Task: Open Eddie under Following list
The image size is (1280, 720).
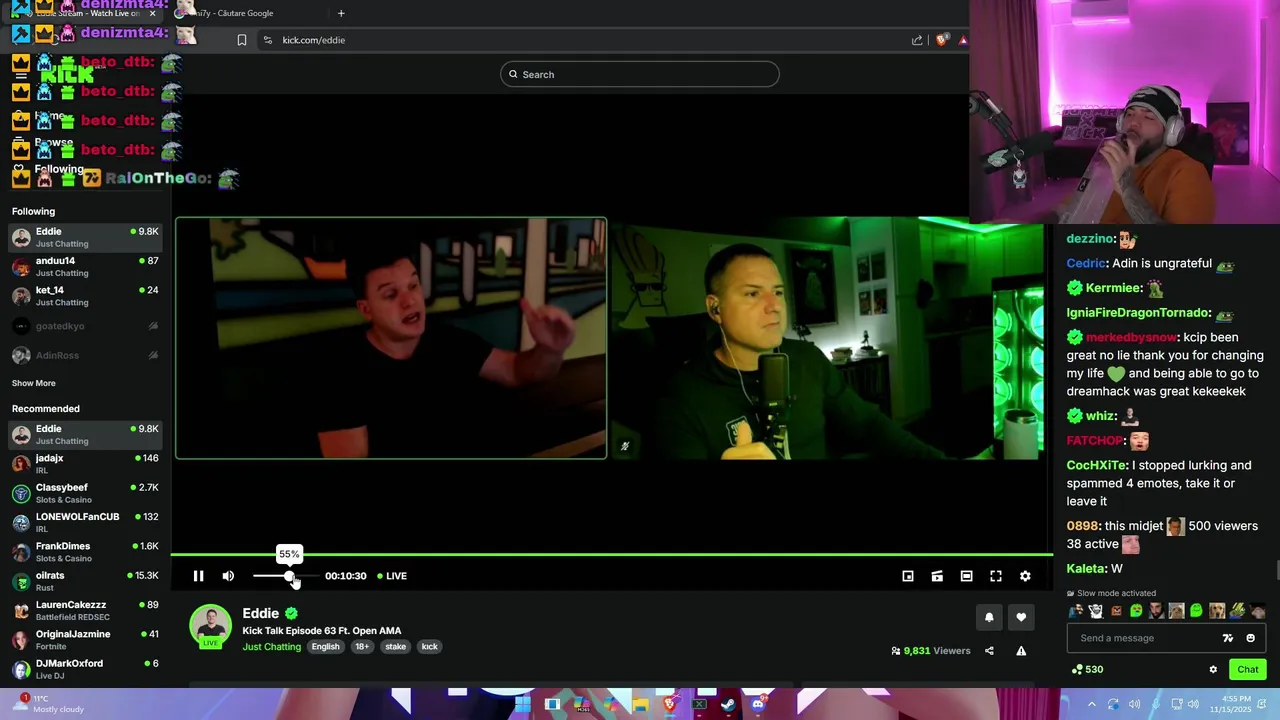Action: (x=85, y=237)
